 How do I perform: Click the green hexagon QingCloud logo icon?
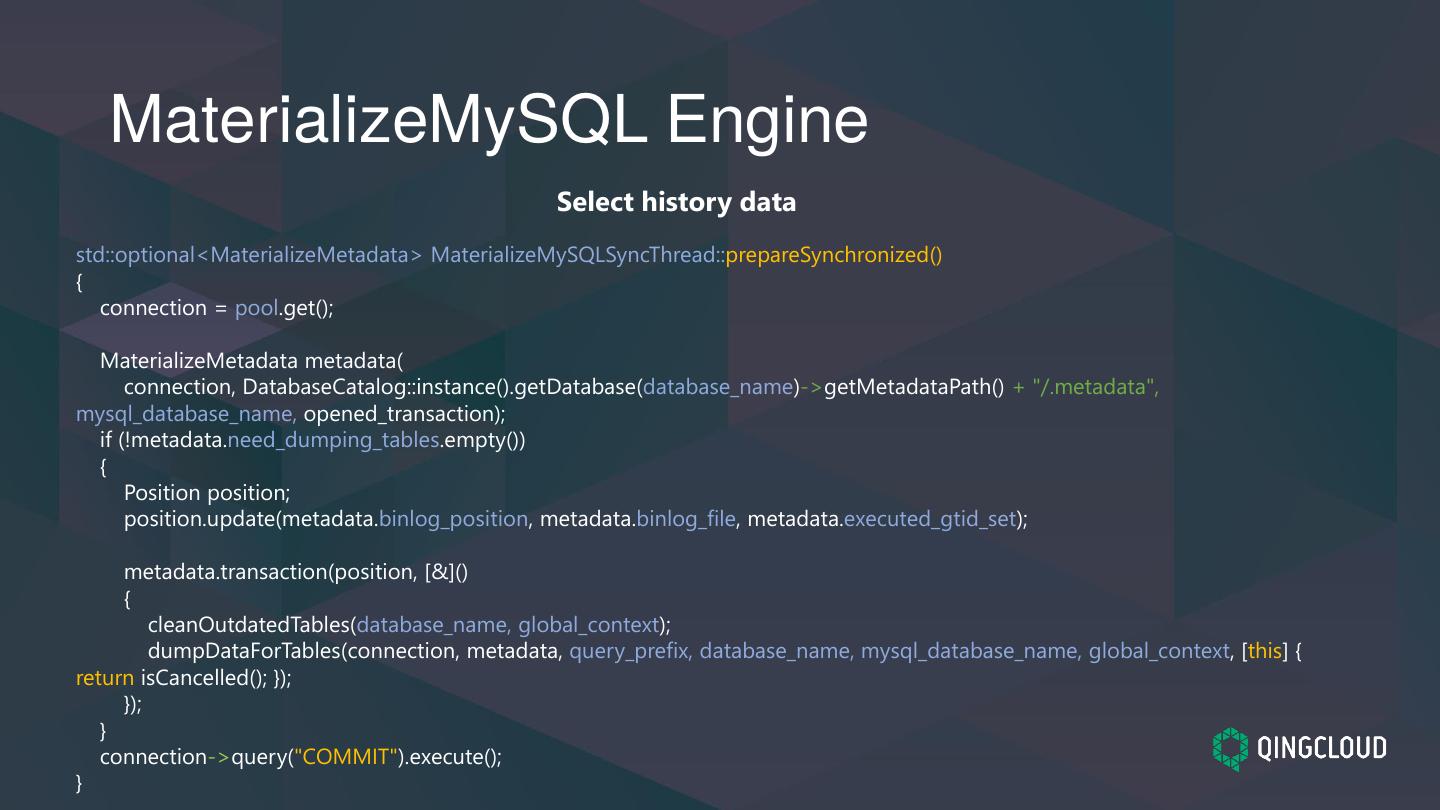coord(1231,748)
